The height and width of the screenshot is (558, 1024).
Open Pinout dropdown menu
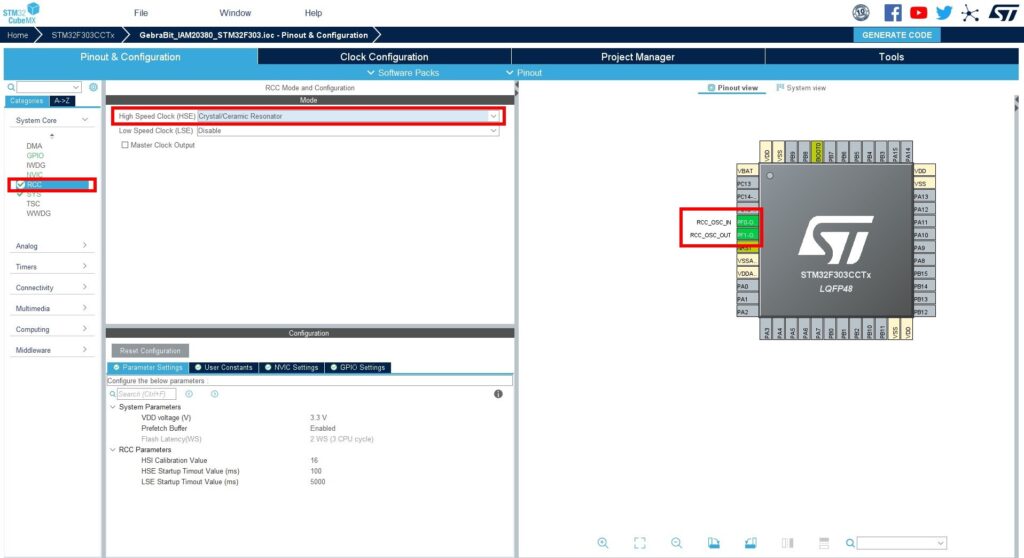pos(524,73)
